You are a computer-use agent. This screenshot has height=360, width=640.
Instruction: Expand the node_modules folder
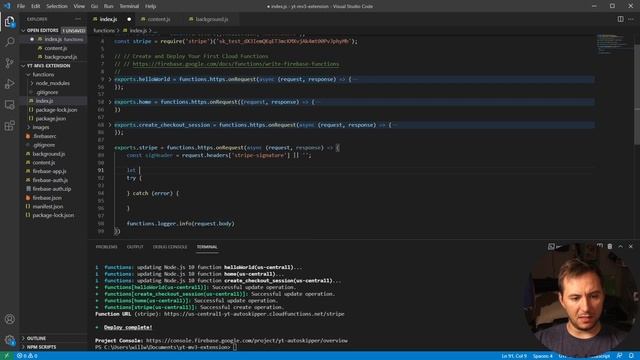click(x=53, y=83)
